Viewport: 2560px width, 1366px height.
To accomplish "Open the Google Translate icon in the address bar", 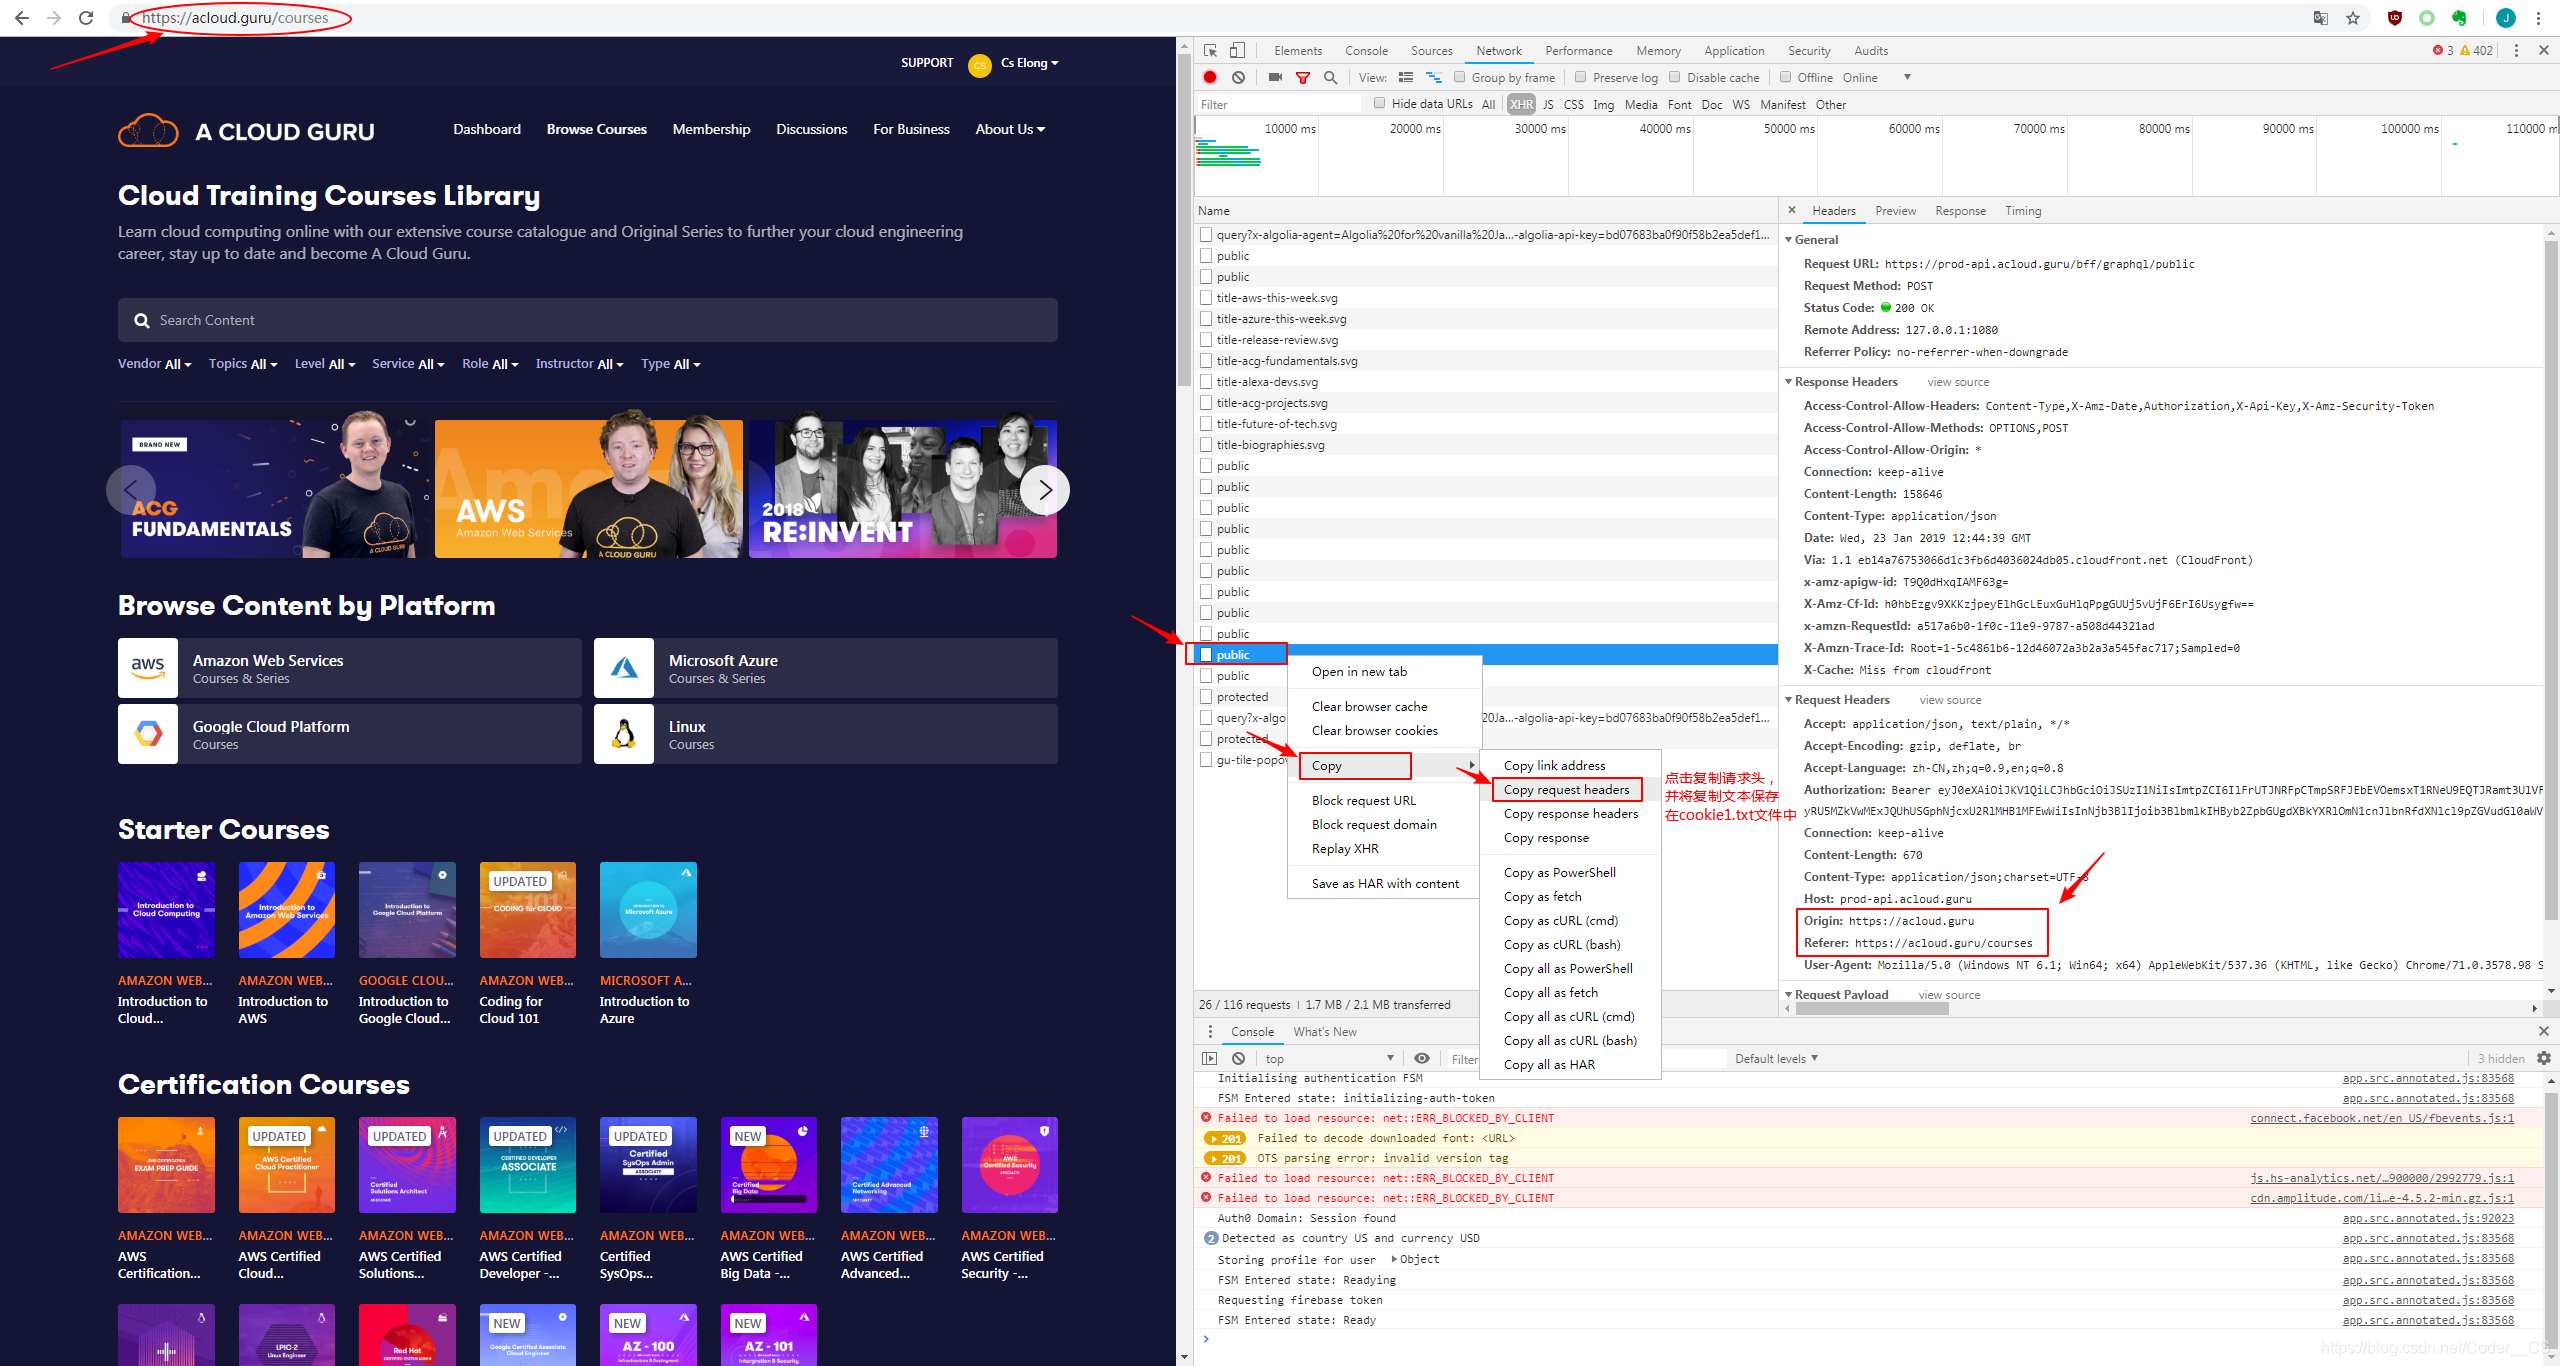I will pos(2321,18).
